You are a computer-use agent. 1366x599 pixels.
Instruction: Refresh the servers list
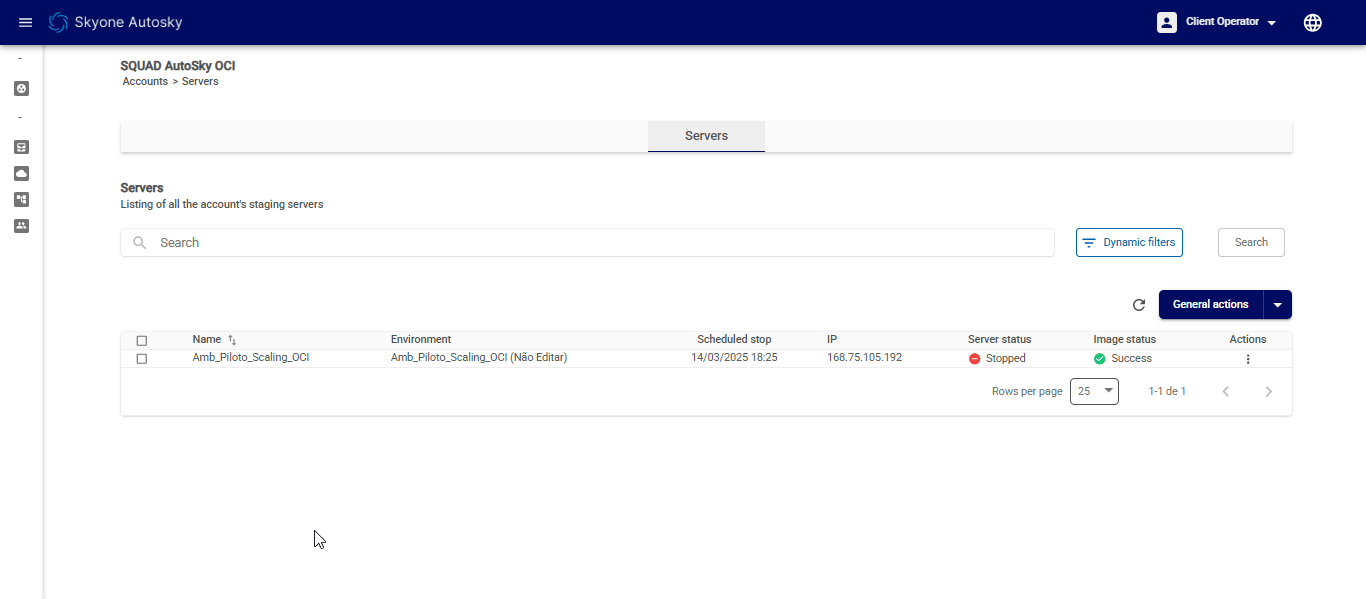click(1138, 305)
